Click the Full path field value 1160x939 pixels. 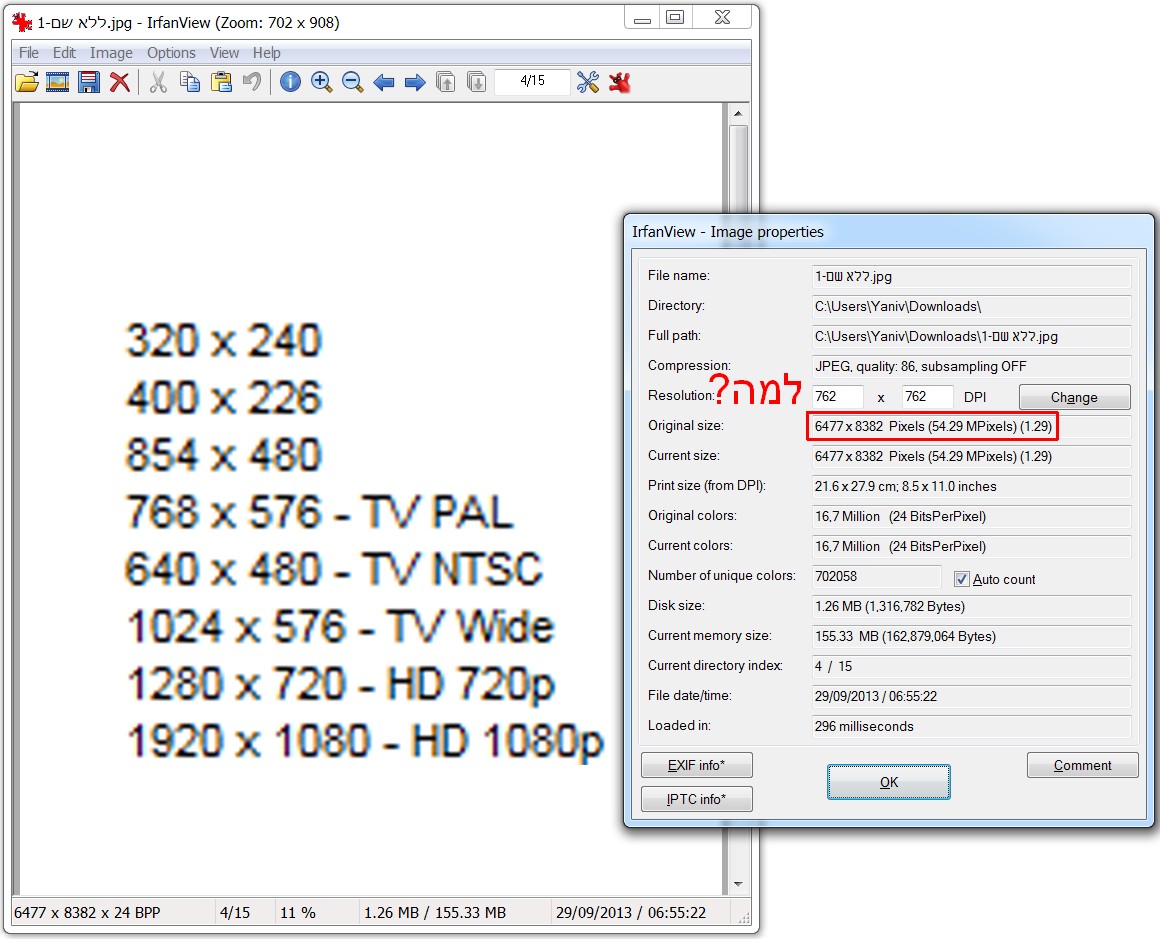[x=971, y=337]
